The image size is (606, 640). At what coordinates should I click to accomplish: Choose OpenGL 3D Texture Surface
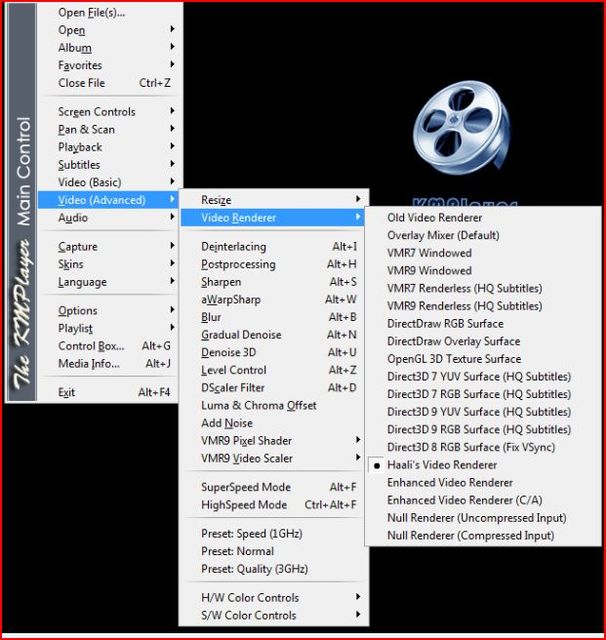(483, 359)
